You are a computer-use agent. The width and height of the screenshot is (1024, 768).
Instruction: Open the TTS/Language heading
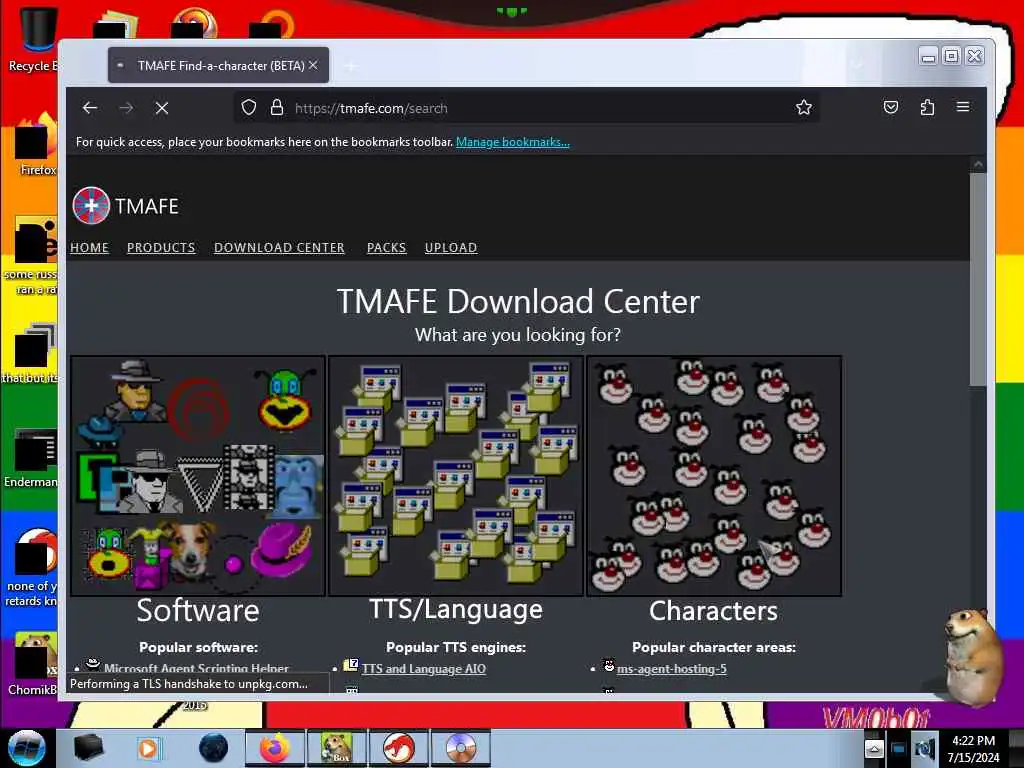[x=456, y=609]
